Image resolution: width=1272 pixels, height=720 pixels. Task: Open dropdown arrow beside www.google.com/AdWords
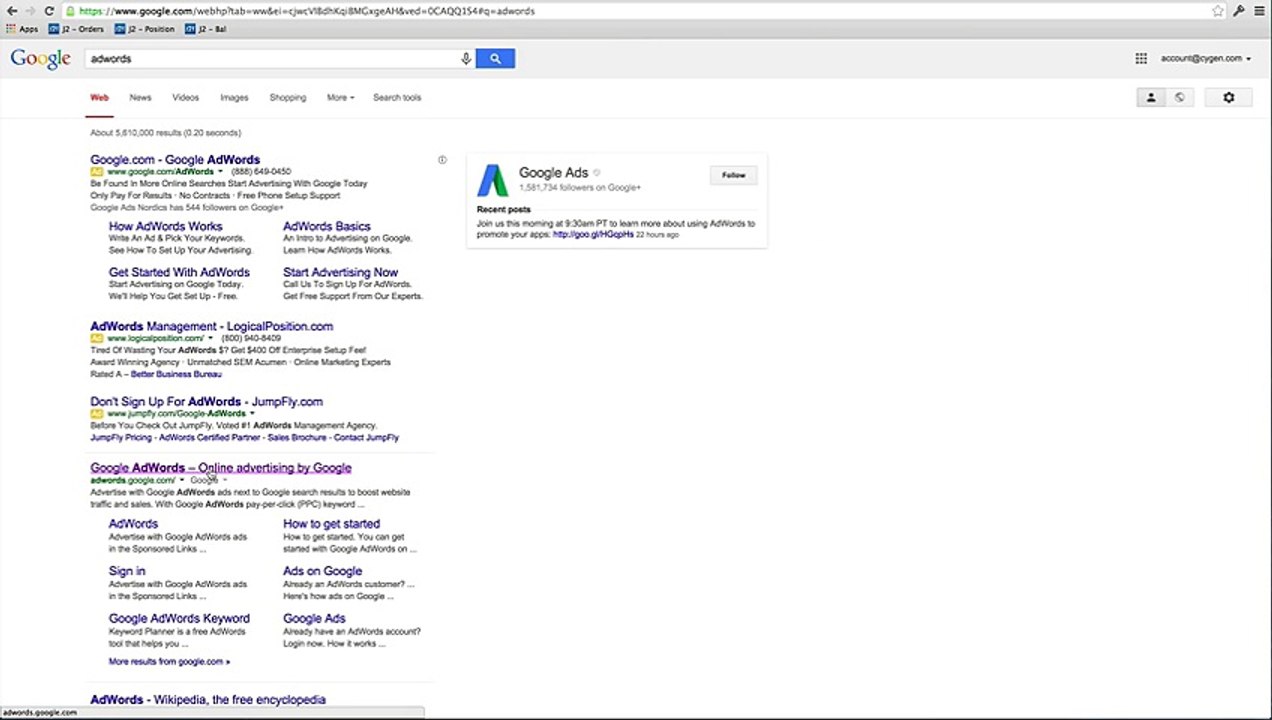tap(221, 172)
